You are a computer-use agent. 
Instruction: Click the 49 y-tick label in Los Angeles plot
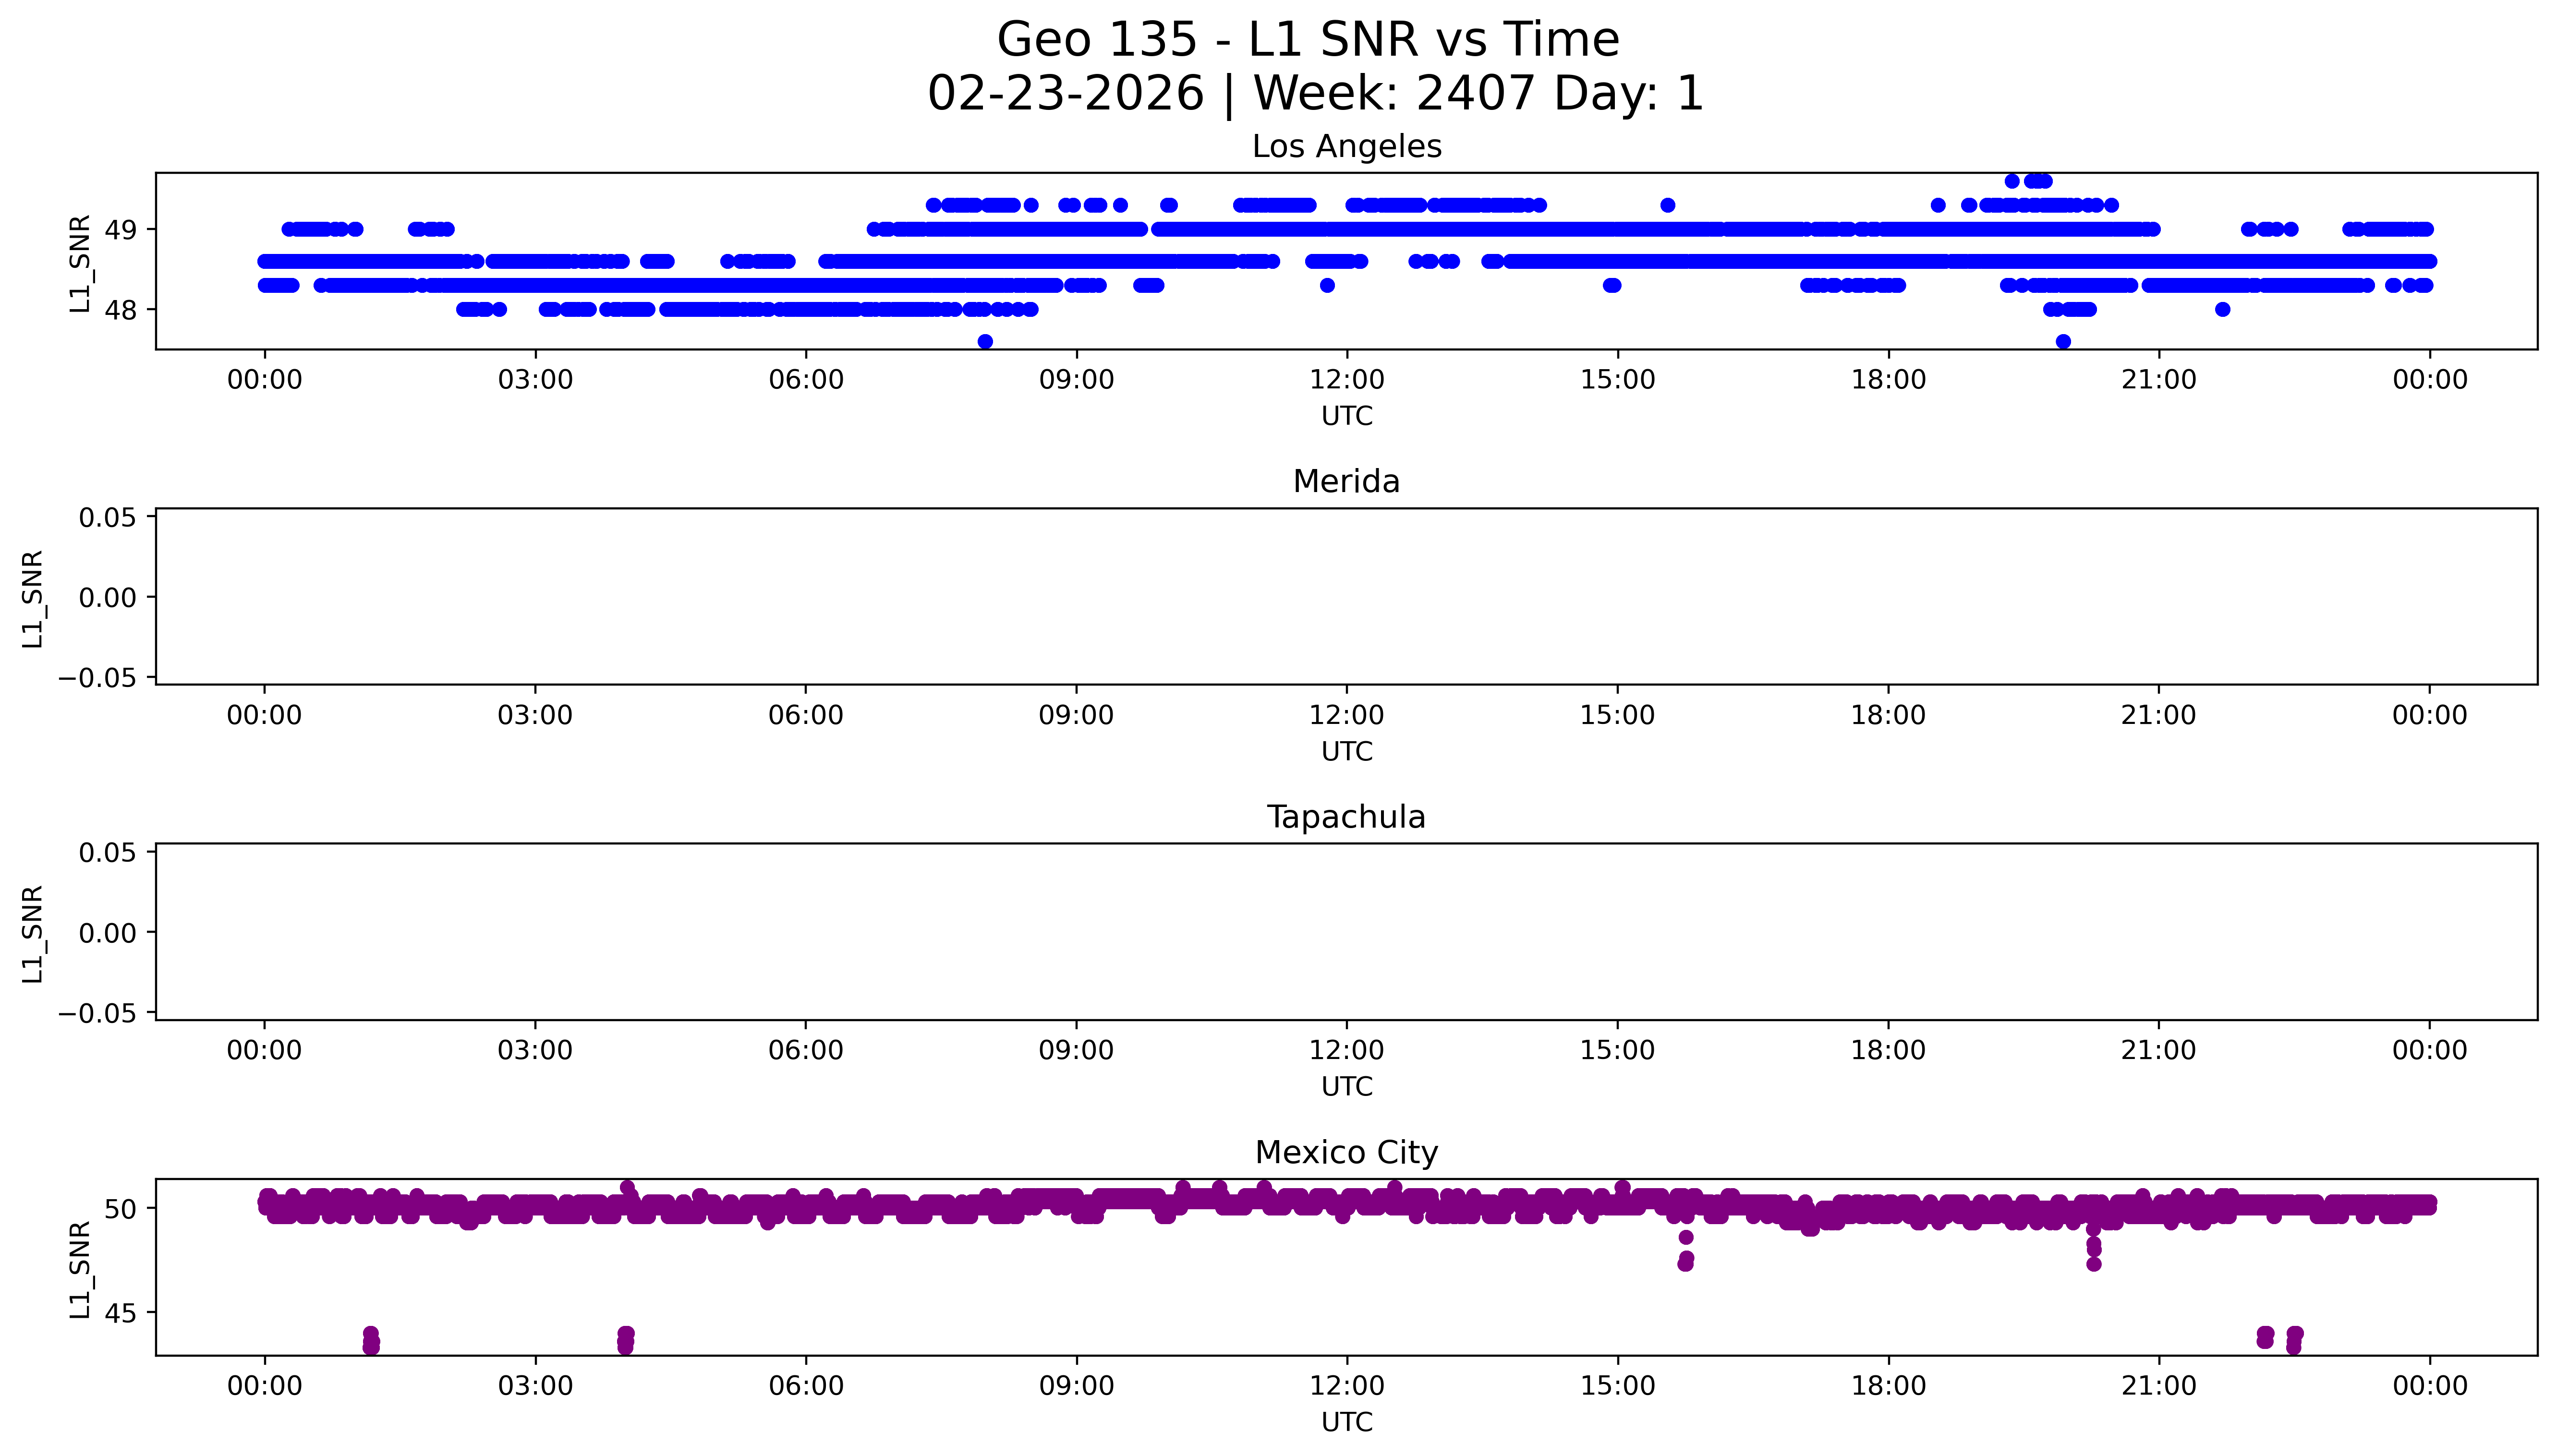tap(121, 230)
